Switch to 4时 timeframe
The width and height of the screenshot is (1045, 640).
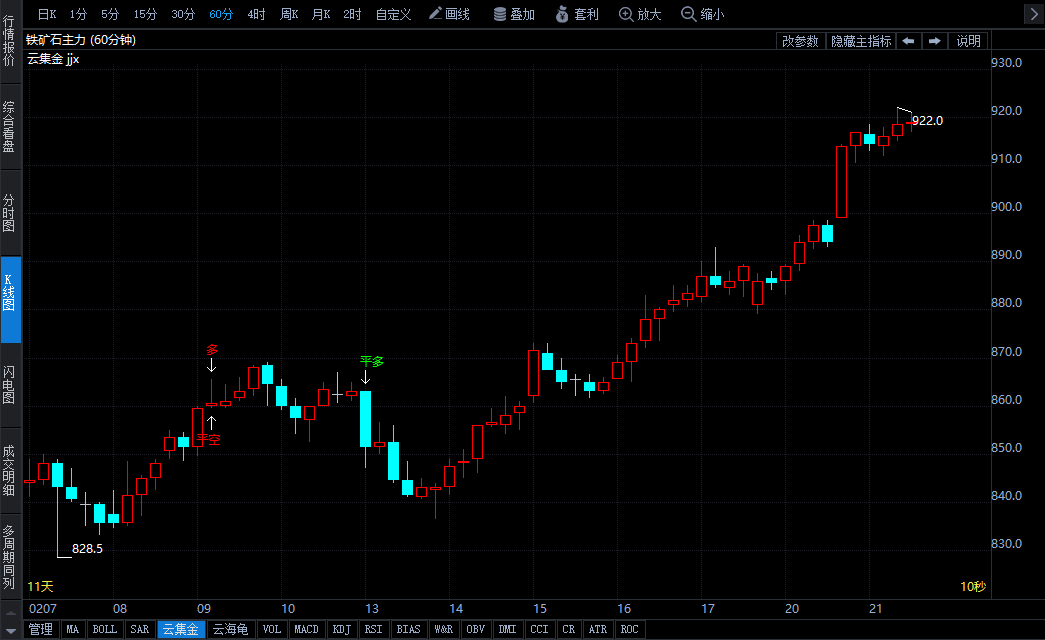257,14
